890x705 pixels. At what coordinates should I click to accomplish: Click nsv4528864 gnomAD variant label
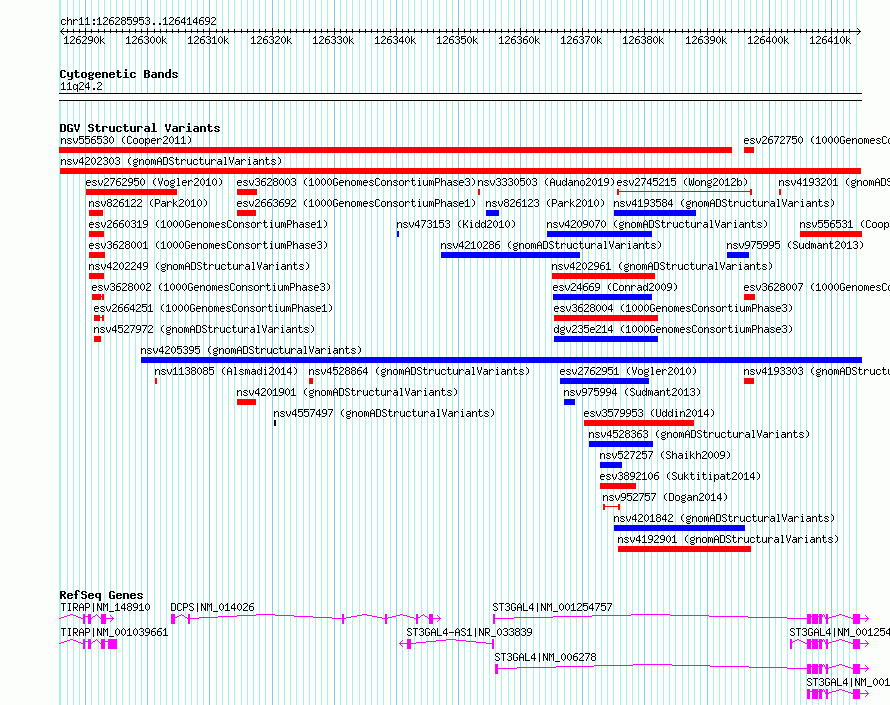tap(419, 371)
